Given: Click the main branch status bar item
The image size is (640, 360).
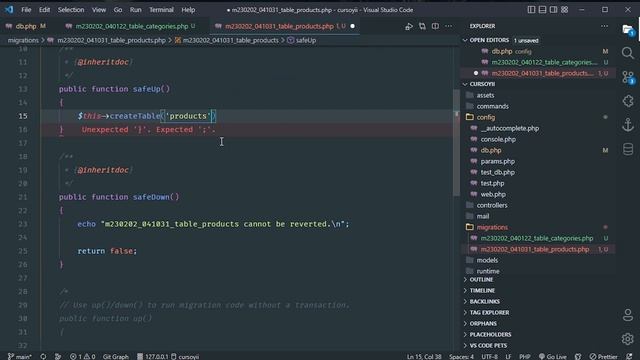Looking at the screenshot, I should pyautogui.click(x=20, y=356).
